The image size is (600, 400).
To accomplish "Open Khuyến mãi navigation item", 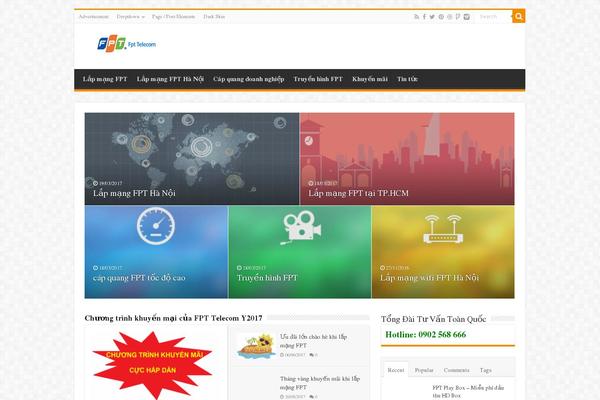I will click(370, 79).
